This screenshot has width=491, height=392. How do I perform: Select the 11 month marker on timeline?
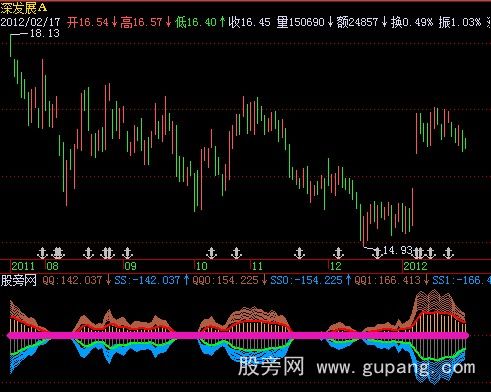pyautogui.click(x=257, y=266)
